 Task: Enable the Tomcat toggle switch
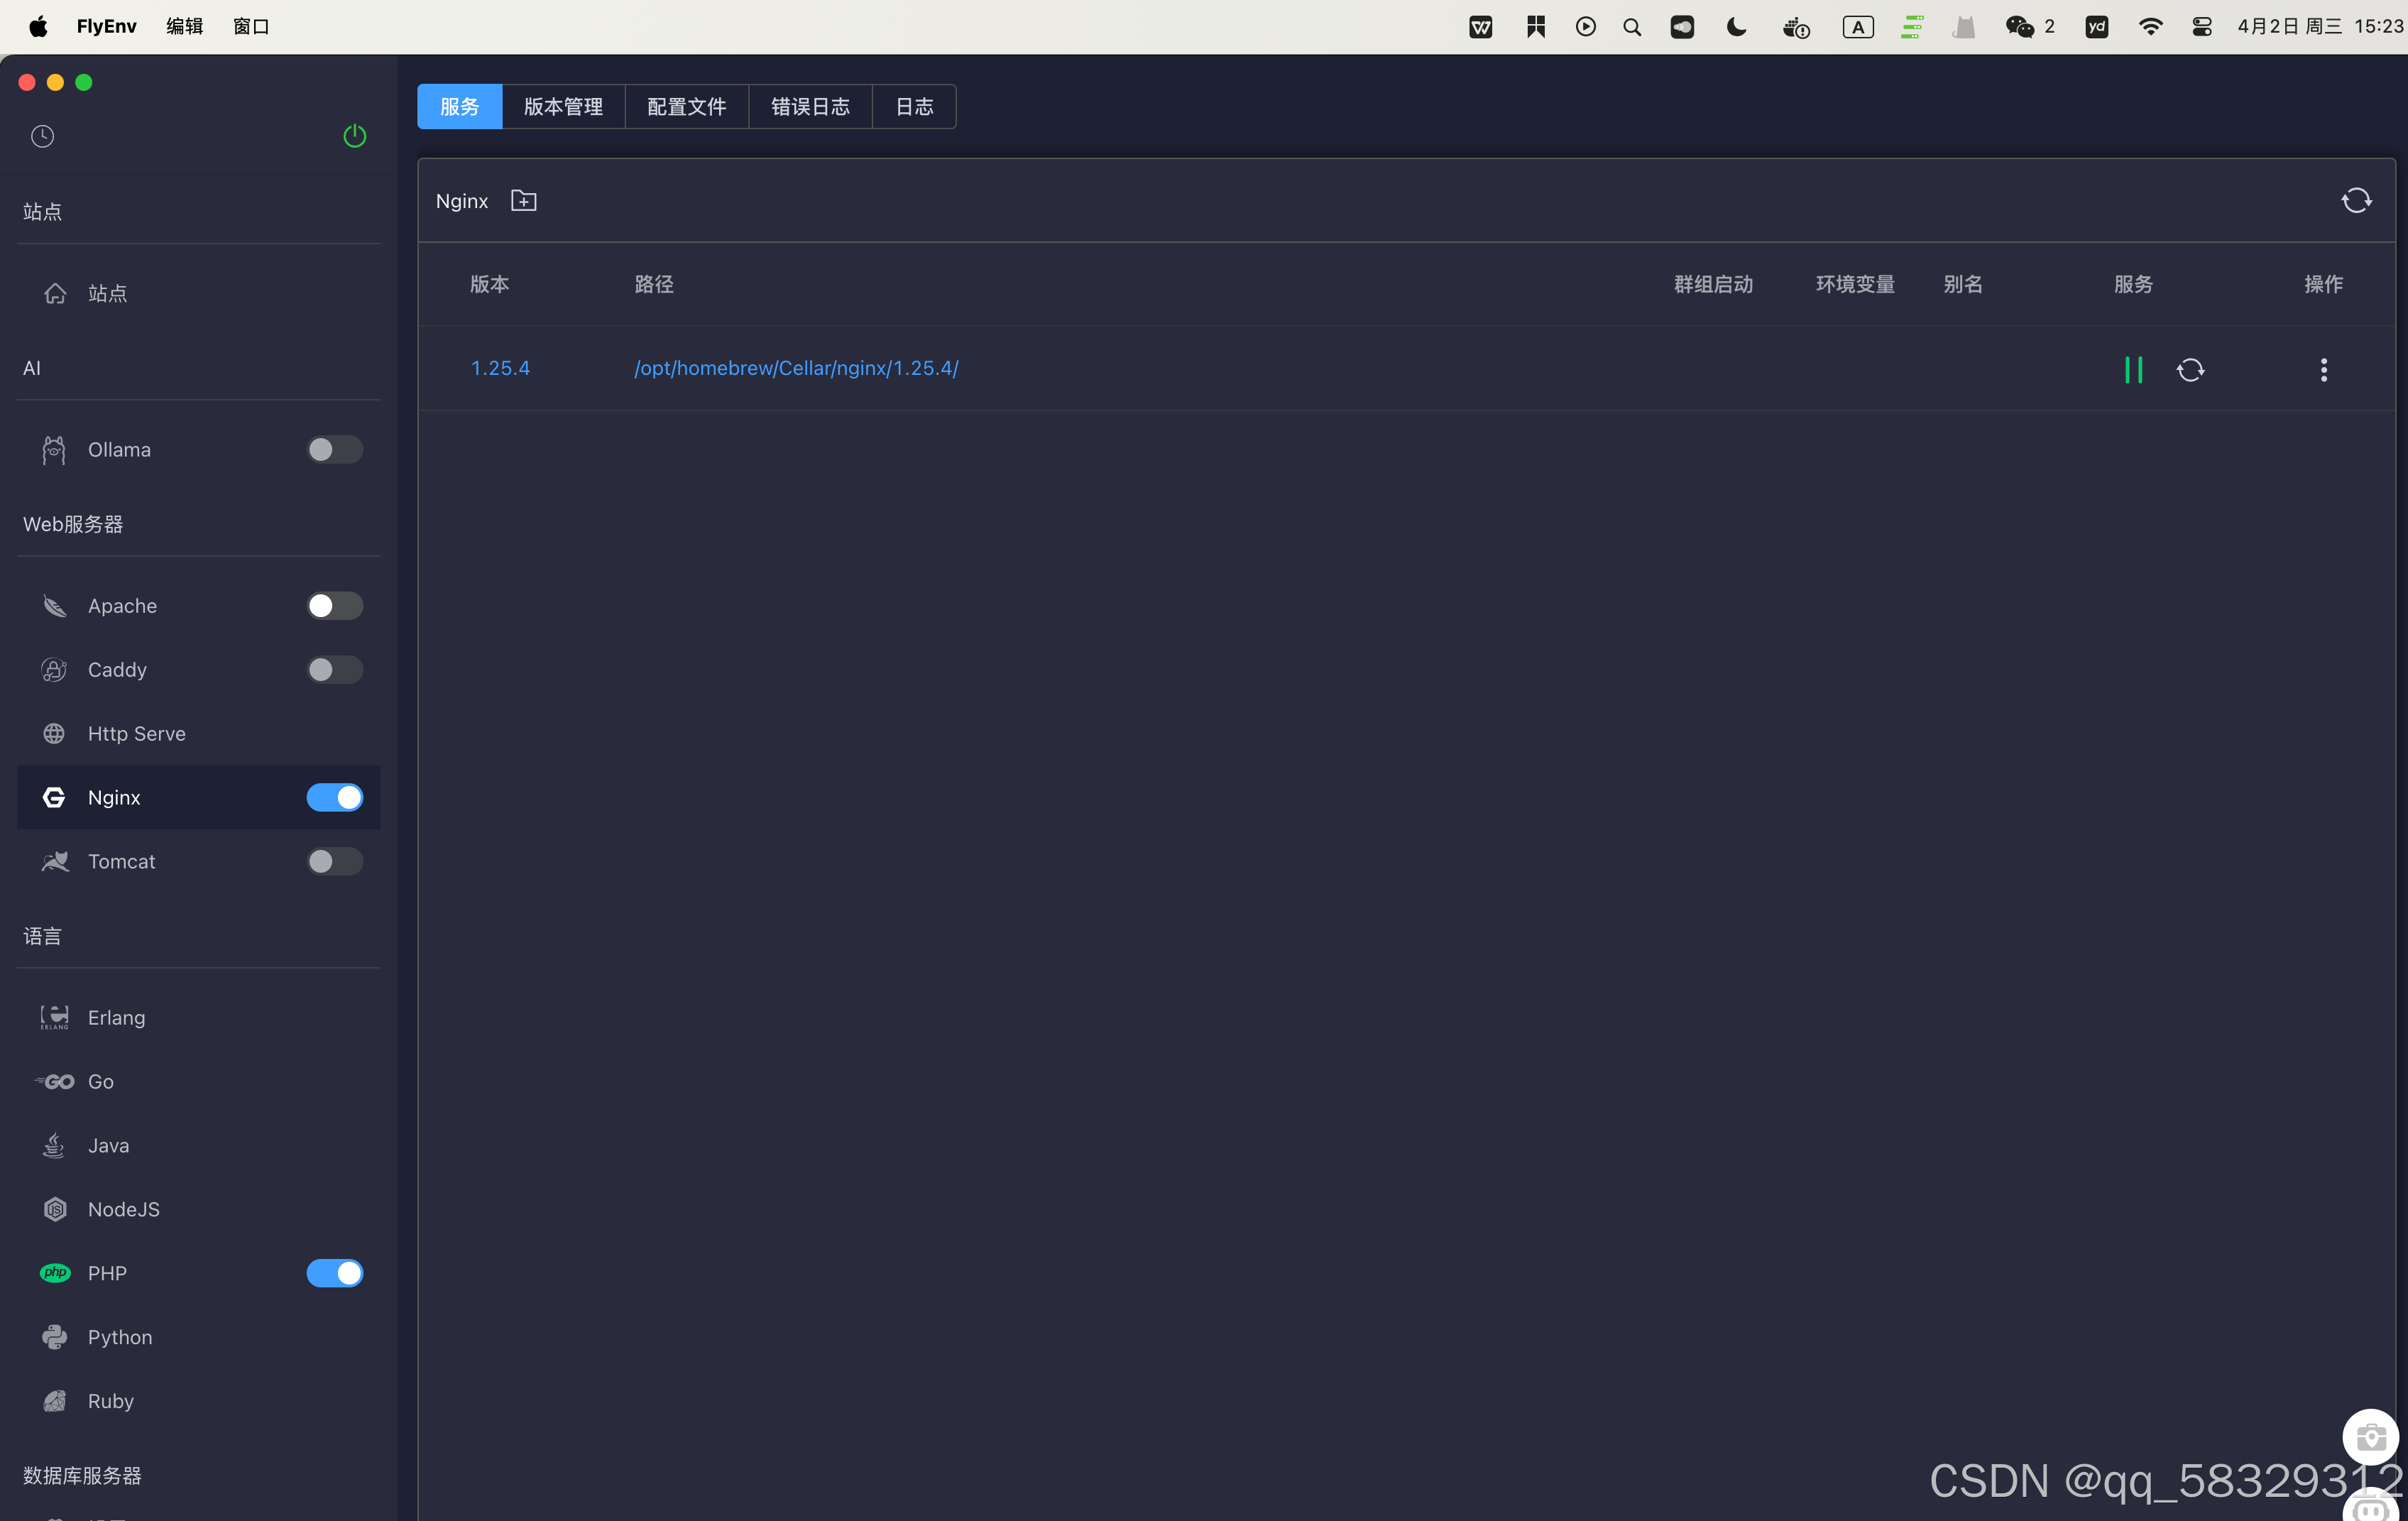[x=334, y=862]
